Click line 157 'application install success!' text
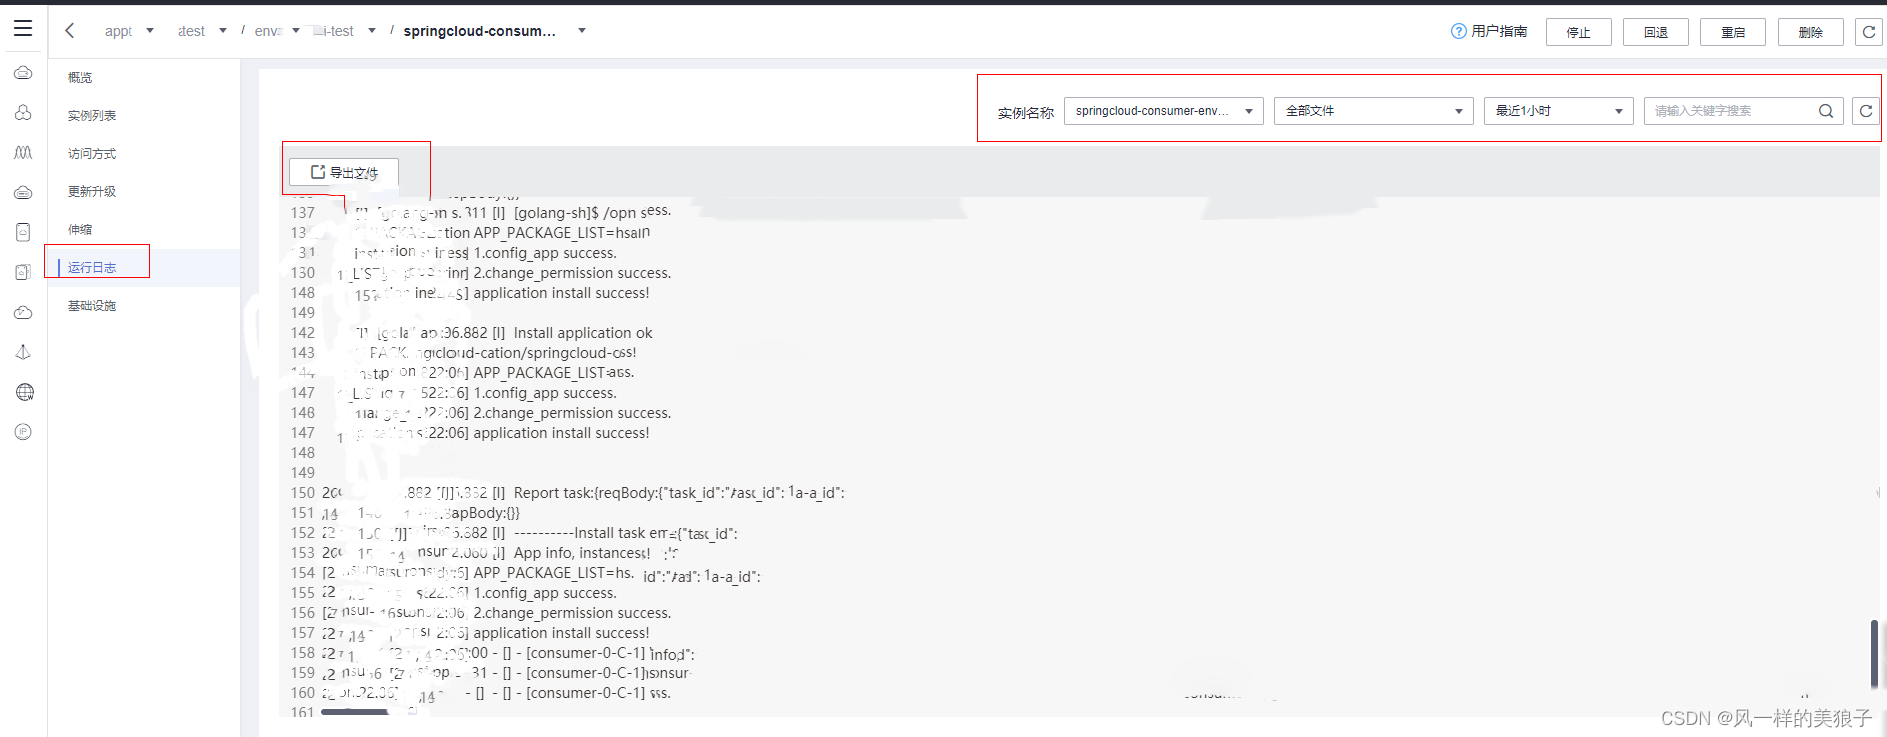1887x737 pixels. coord(561,633)
